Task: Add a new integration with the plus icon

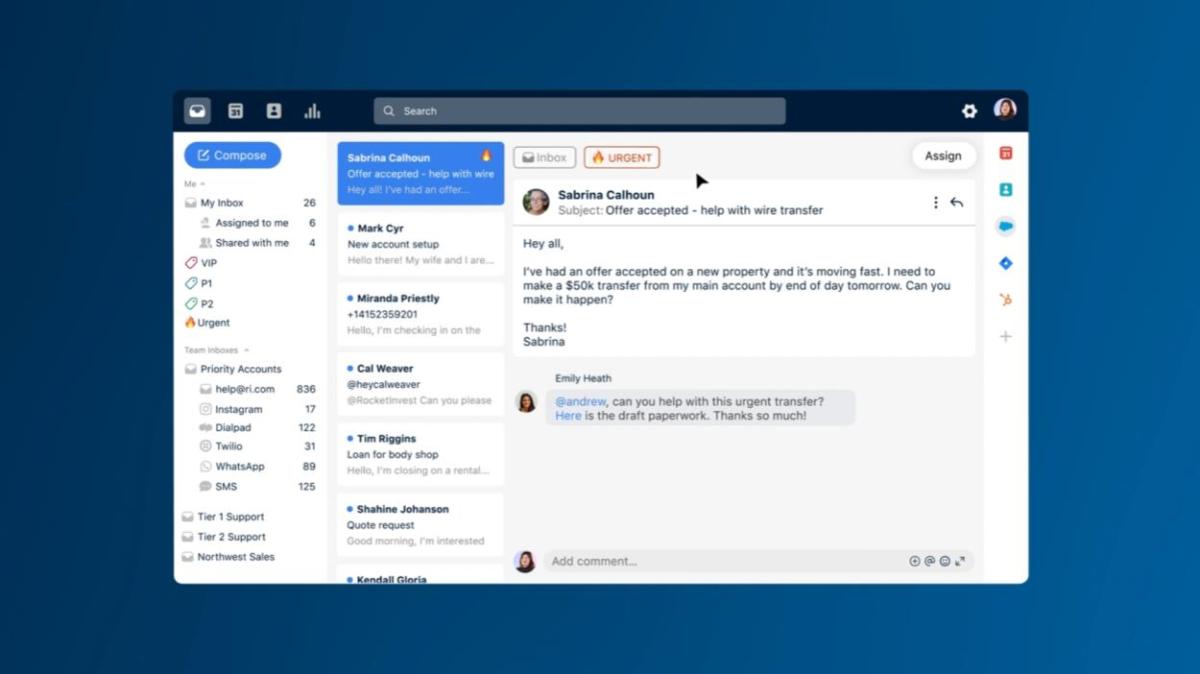Action: point(1005,337)
